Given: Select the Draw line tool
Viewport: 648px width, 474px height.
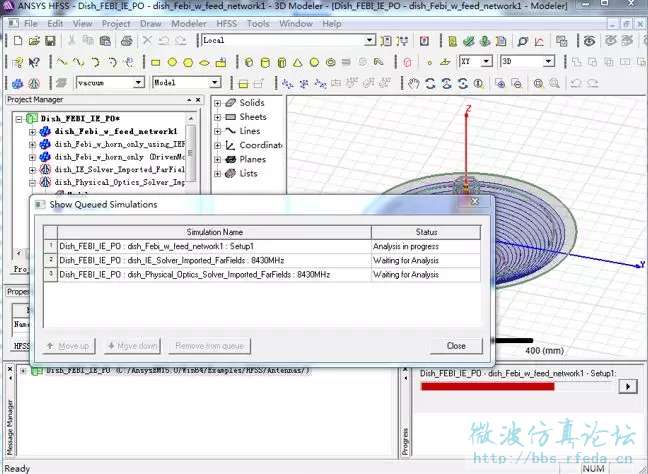Looking at the screenshot, I should pyautogui.click(x=62, y=62).
